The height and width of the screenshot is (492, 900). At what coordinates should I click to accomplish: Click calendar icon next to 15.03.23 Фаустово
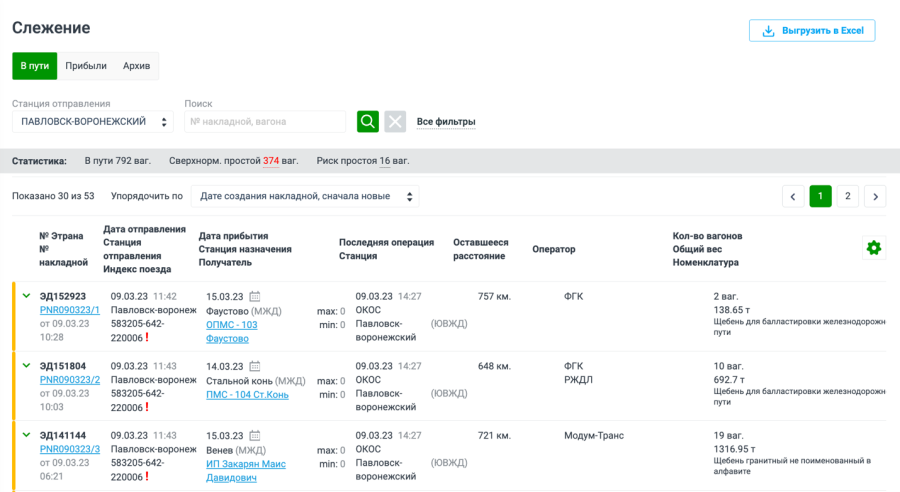[255, 297]
